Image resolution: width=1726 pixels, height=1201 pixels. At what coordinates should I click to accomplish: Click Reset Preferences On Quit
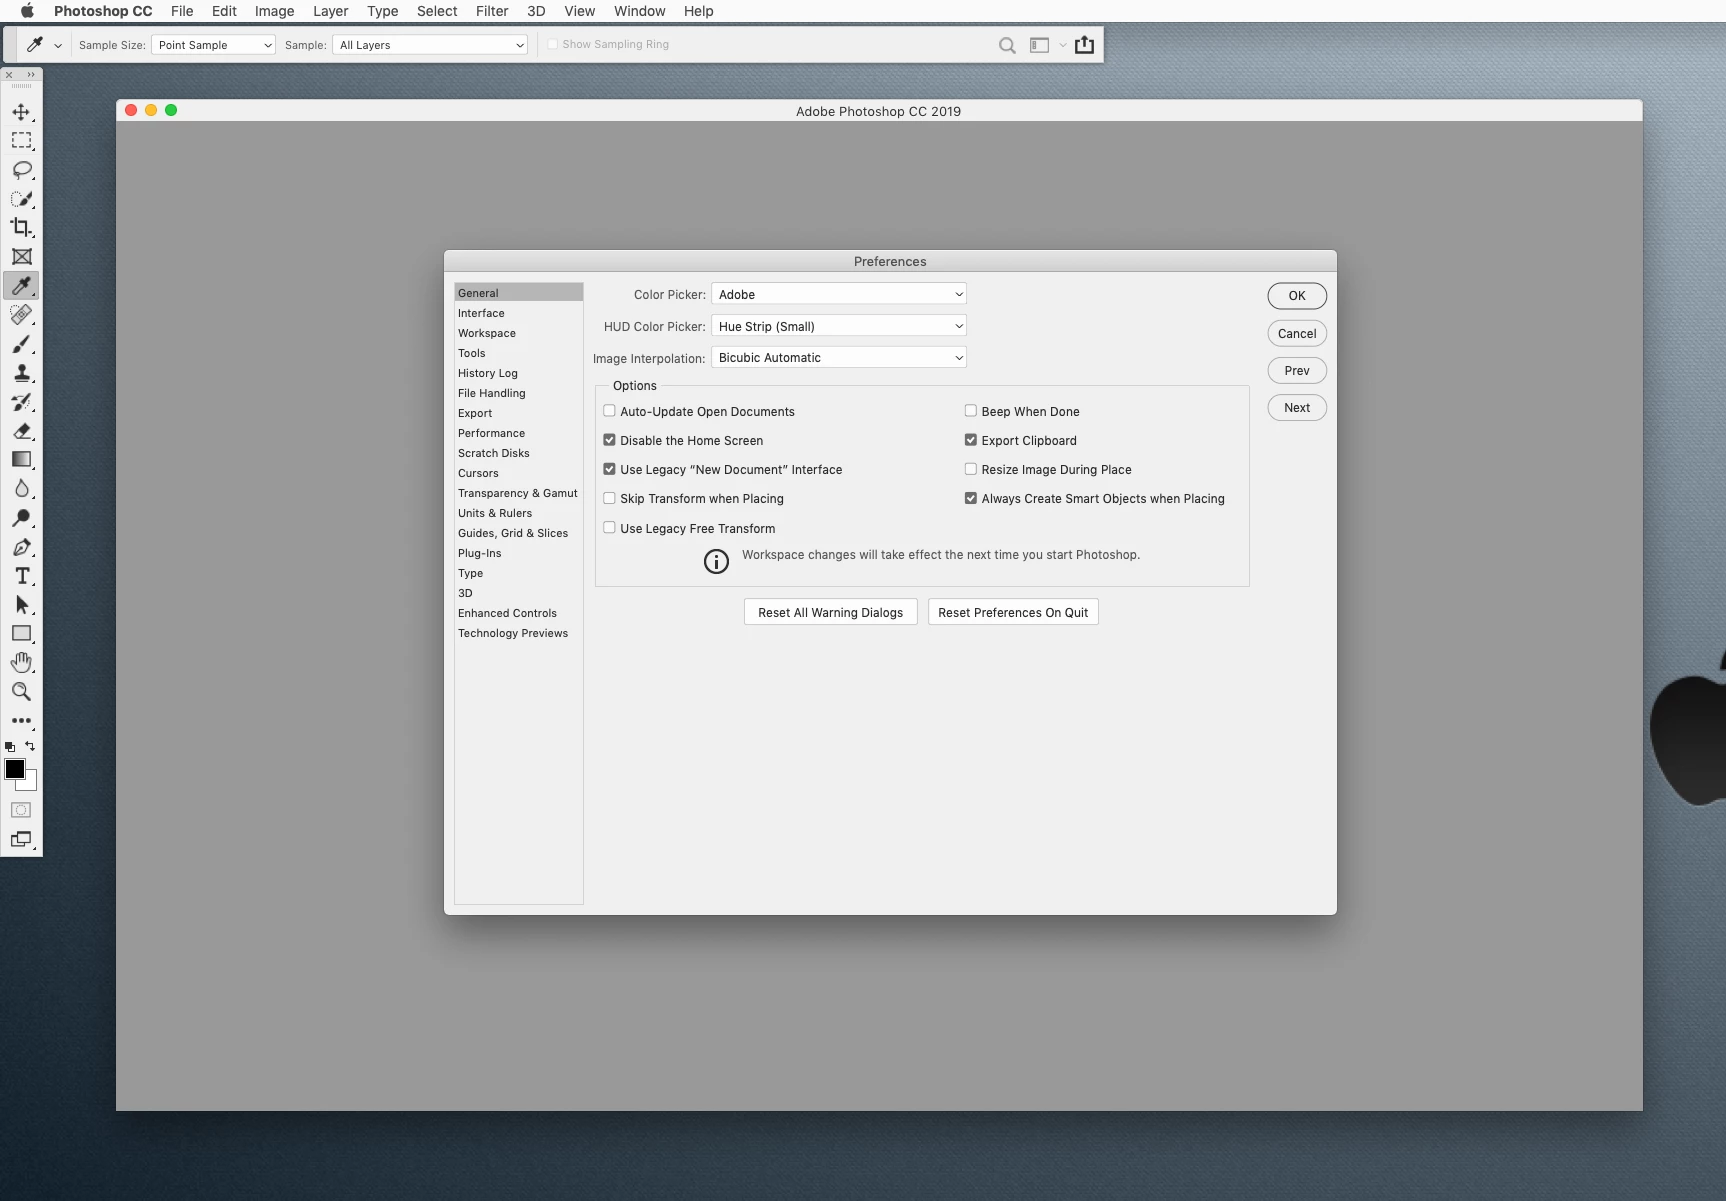pyautogui.click(x=1013, y=612)
